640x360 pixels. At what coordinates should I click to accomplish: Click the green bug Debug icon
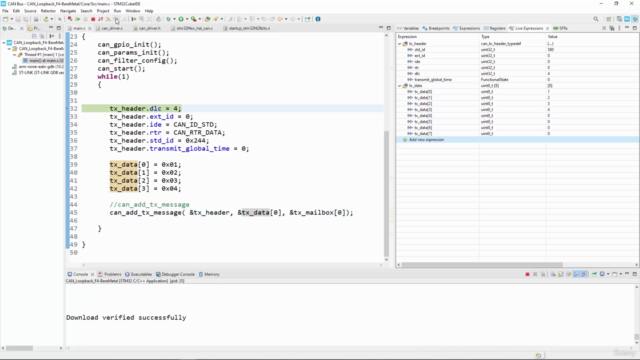(168, 19)
